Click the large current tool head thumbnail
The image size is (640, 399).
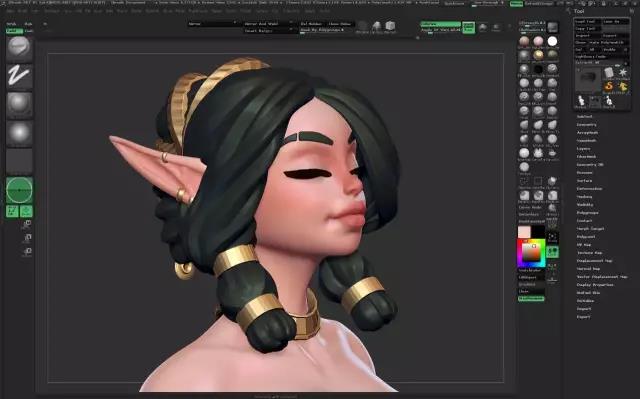click(x=588, y=80)
